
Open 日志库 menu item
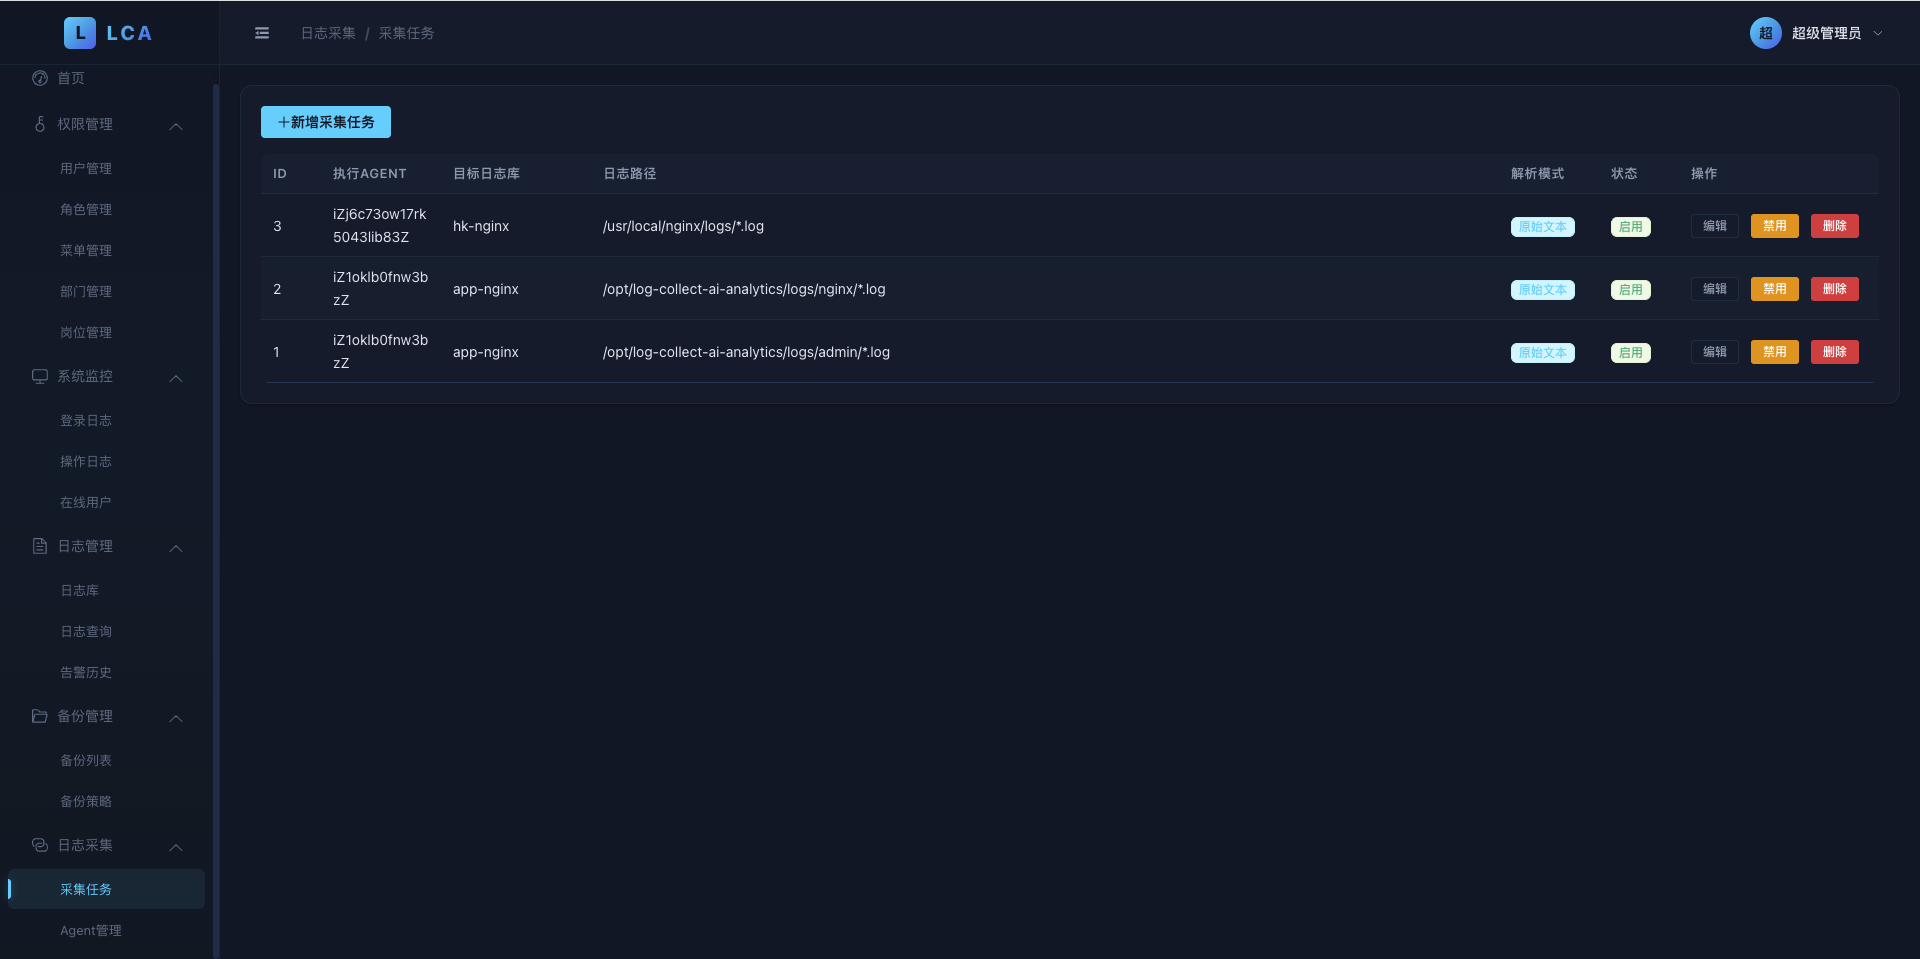pos(80,590)
